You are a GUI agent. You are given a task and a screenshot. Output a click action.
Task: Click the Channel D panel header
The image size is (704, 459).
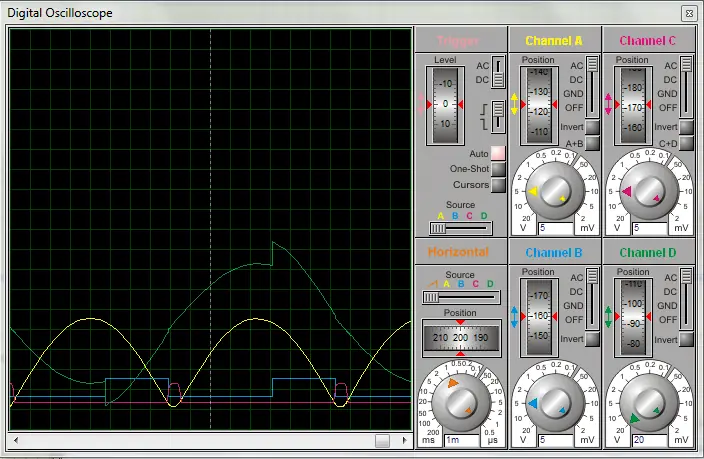(648, 253)
